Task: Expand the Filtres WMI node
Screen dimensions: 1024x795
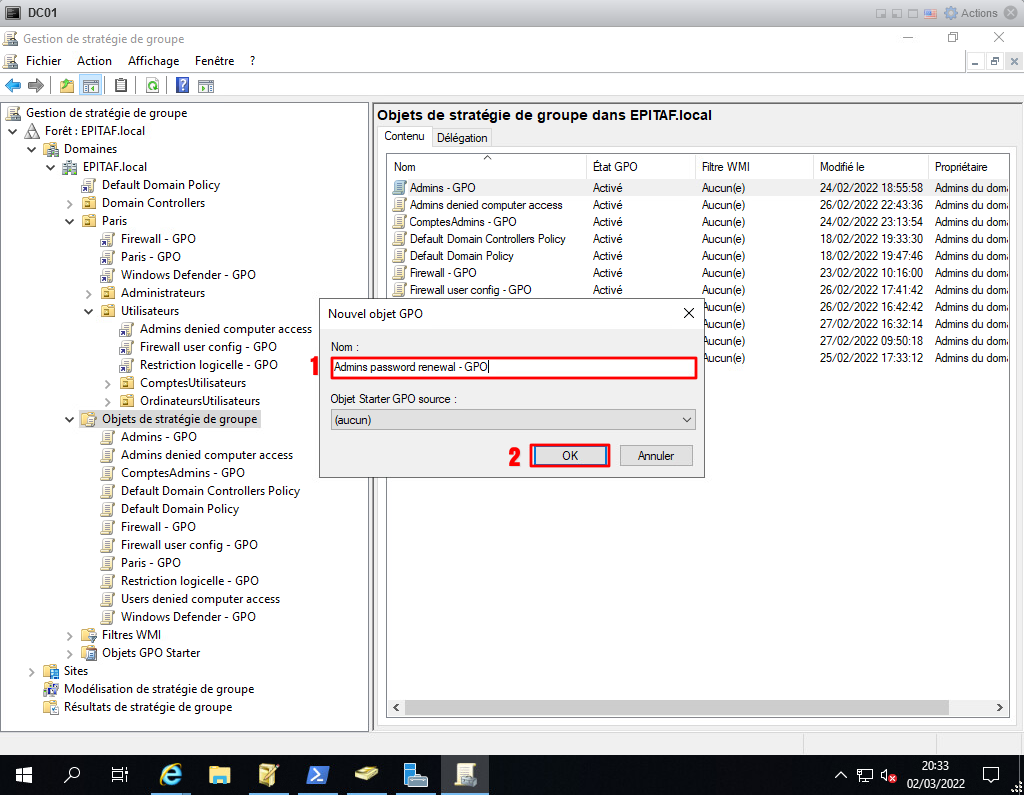Action: [70, 636]
